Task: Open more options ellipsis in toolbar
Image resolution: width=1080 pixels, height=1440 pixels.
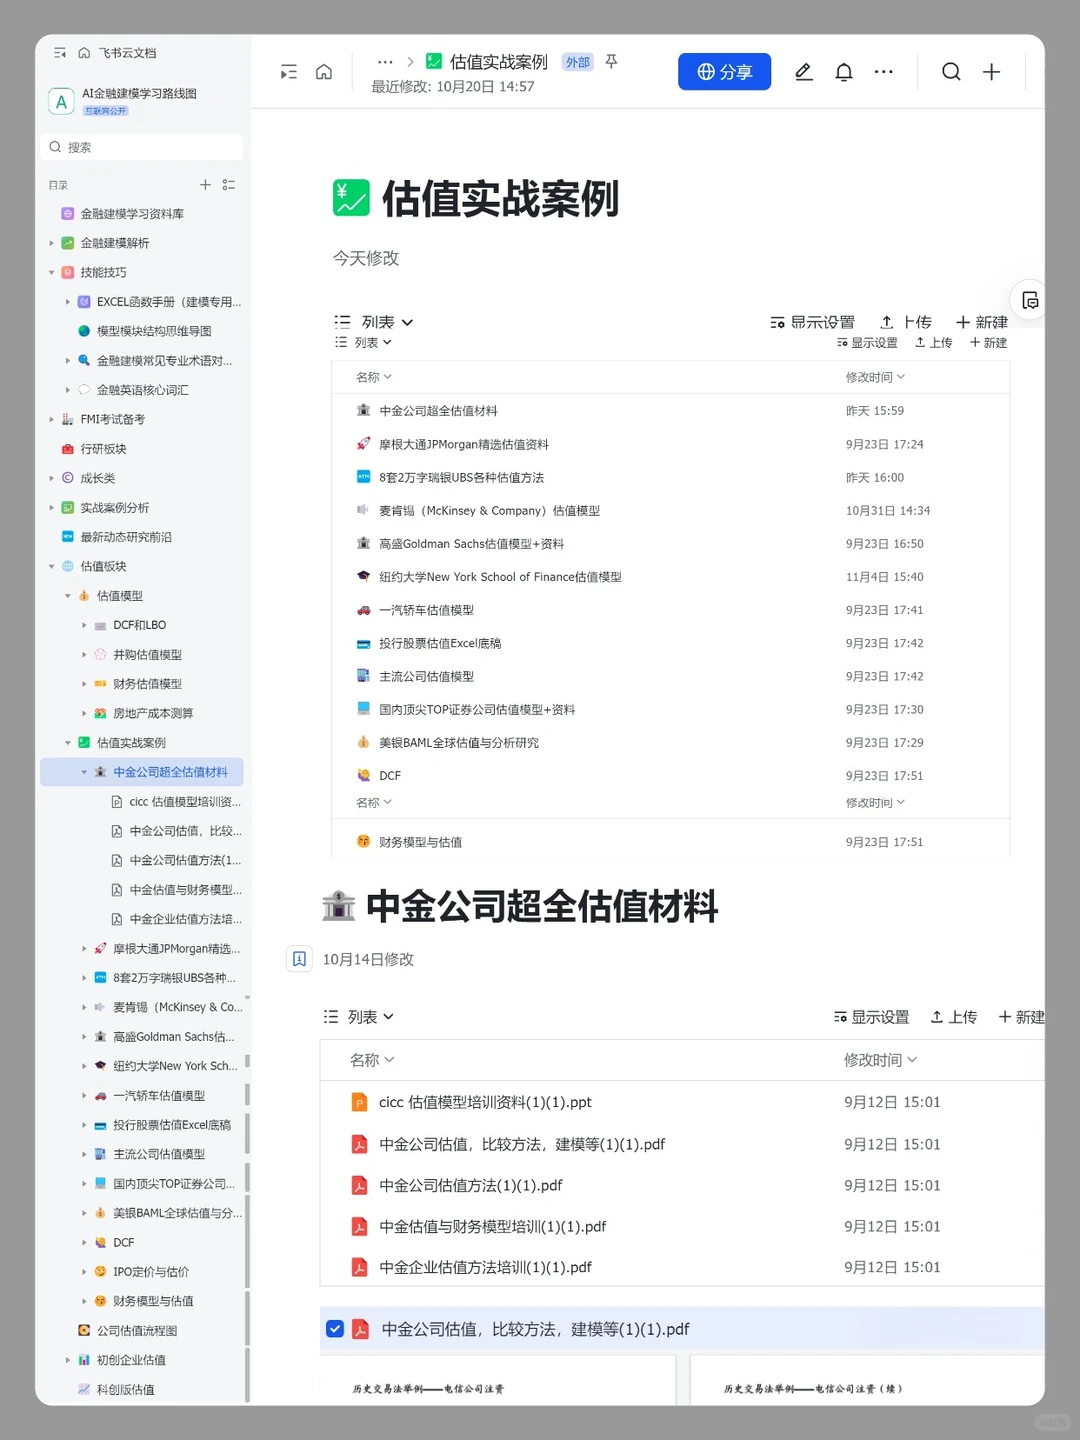Action: 884,72
